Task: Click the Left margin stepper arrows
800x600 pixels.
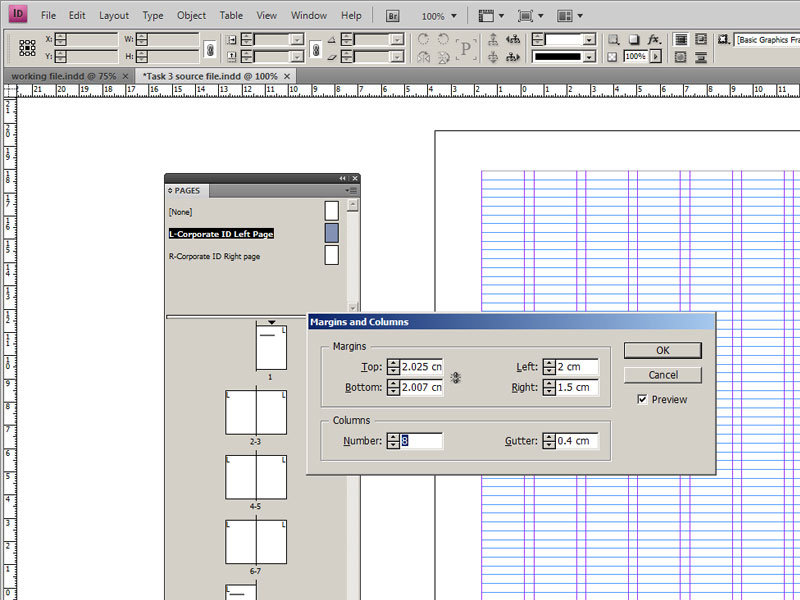Action: point(549,367)
